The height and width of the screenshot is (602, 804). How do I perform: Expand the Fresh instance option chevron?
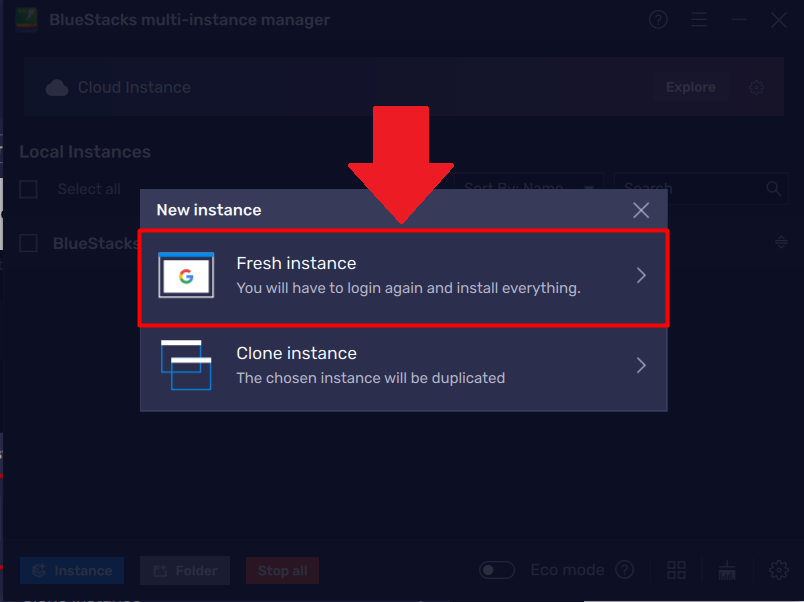tap(641, 275)
